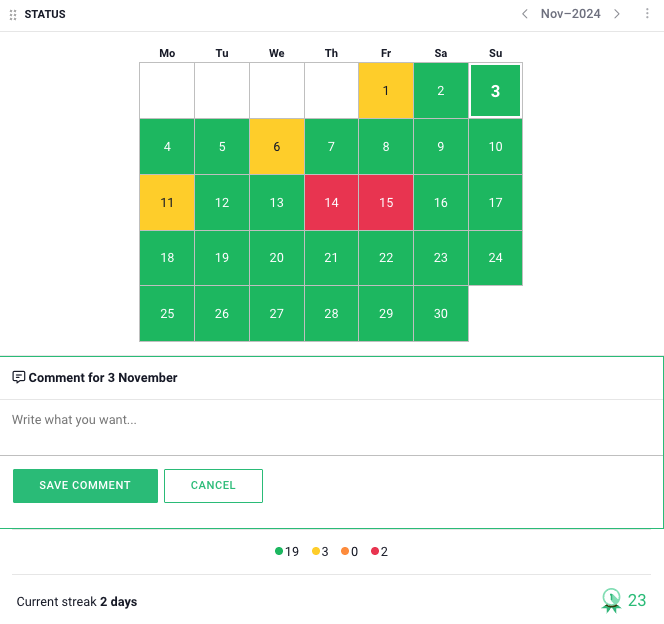Pick yellow day 11 in the calendar
Viewport: 664px width, 624px height.
tap(167, 203)
